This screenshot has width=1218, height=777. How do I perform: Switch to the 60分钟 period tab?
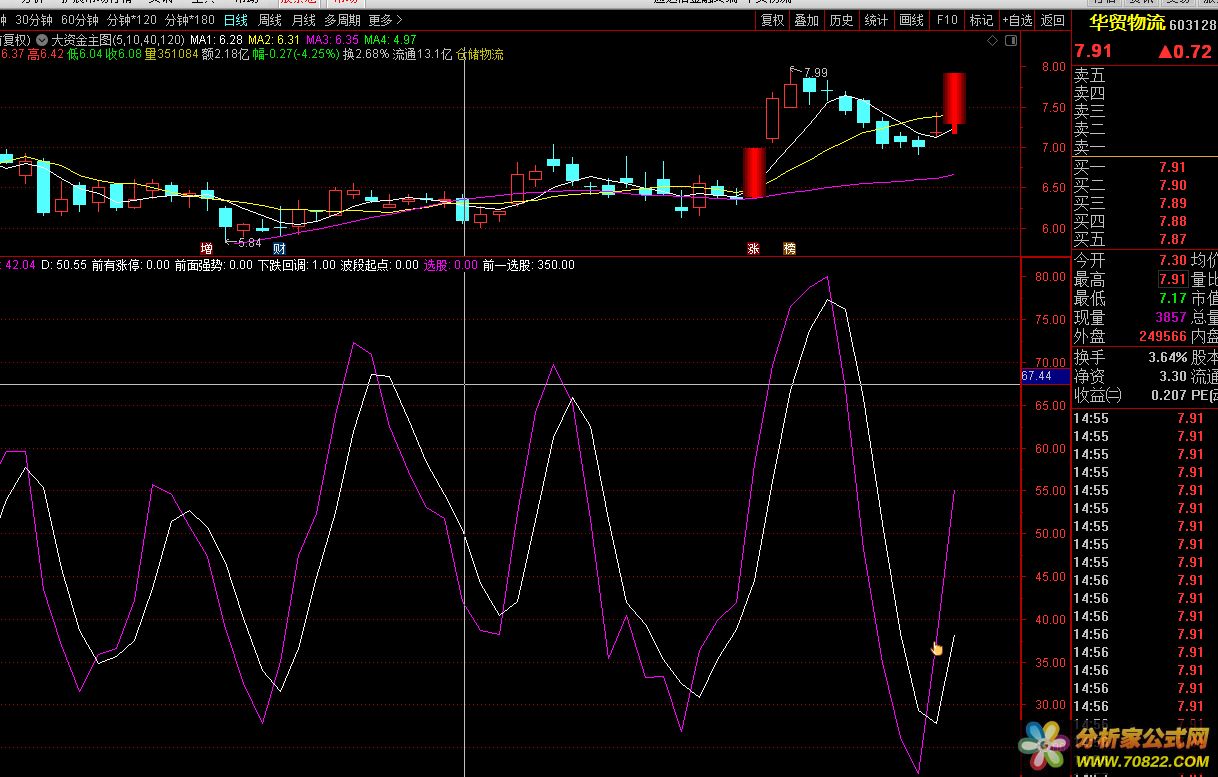click(80, 20)
